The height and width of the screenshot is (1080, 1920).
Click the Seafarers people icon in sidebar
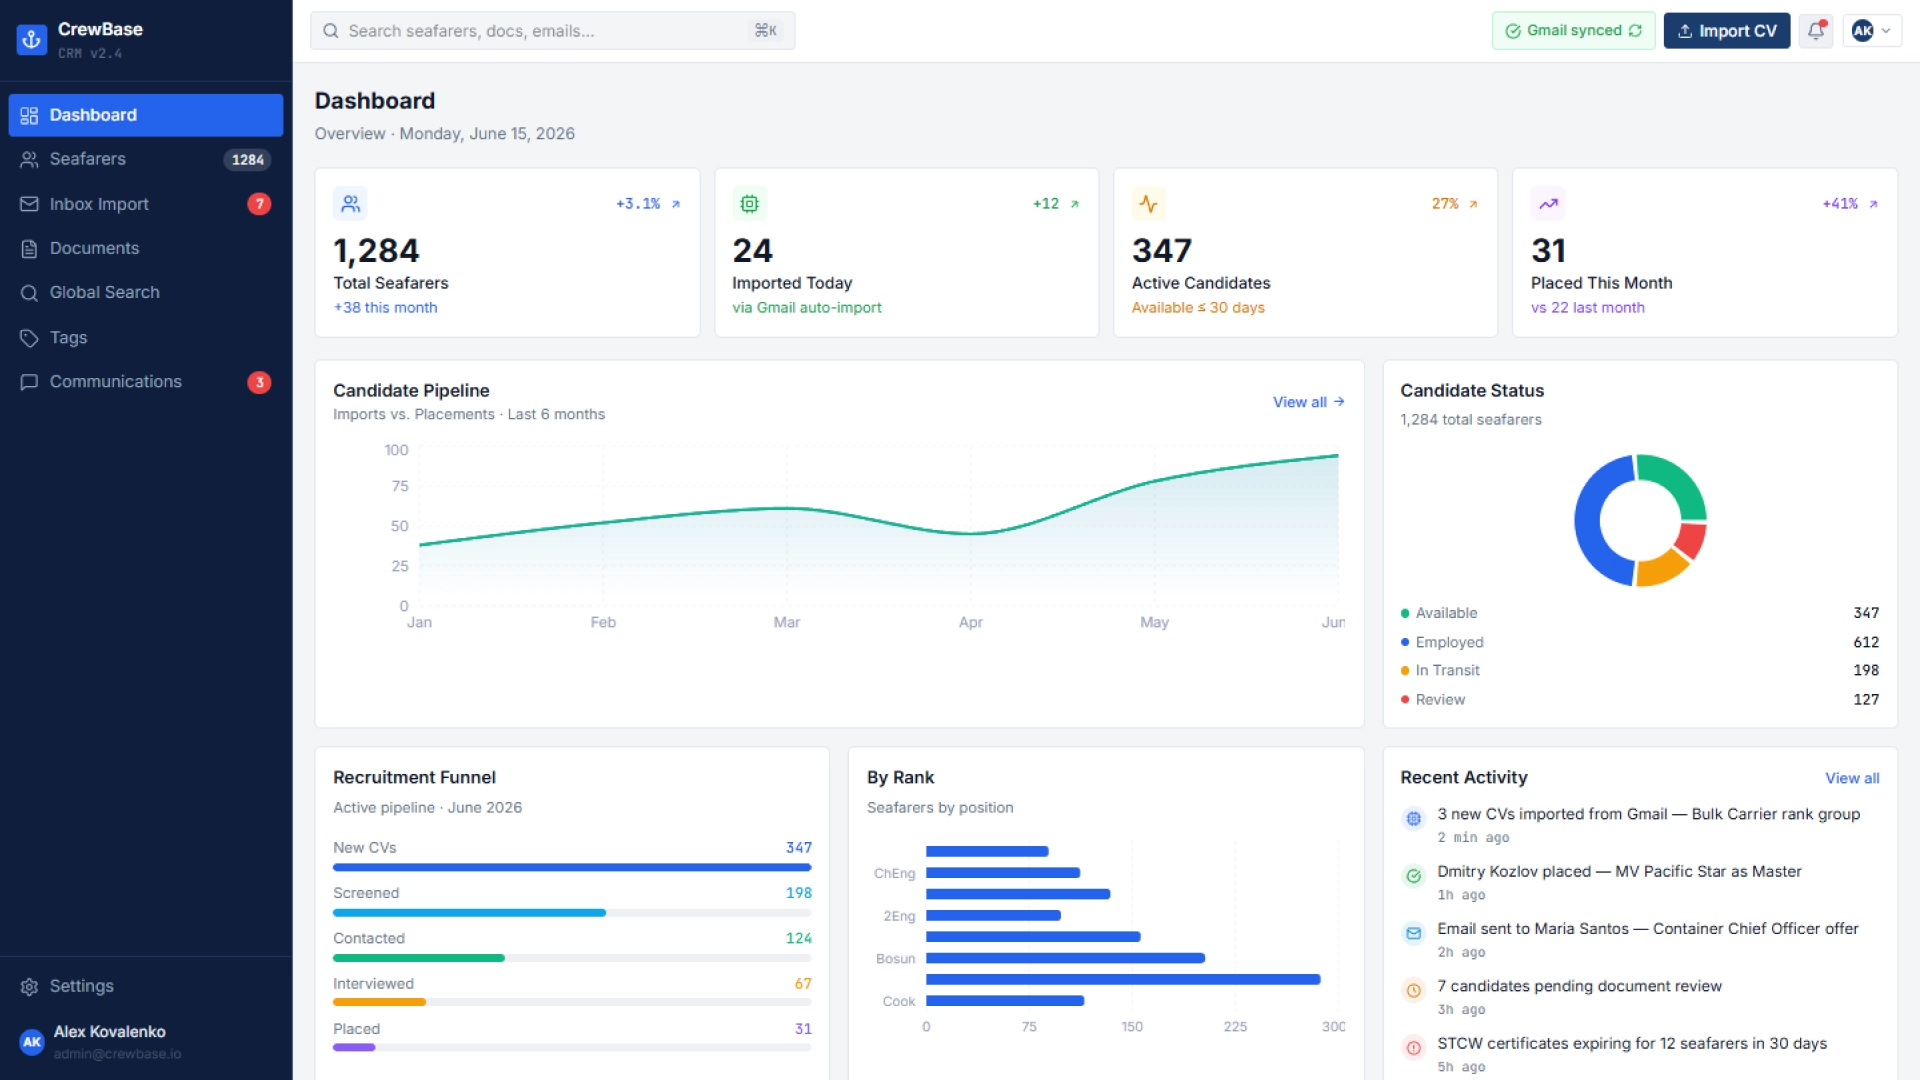click(x=29, y=159)
